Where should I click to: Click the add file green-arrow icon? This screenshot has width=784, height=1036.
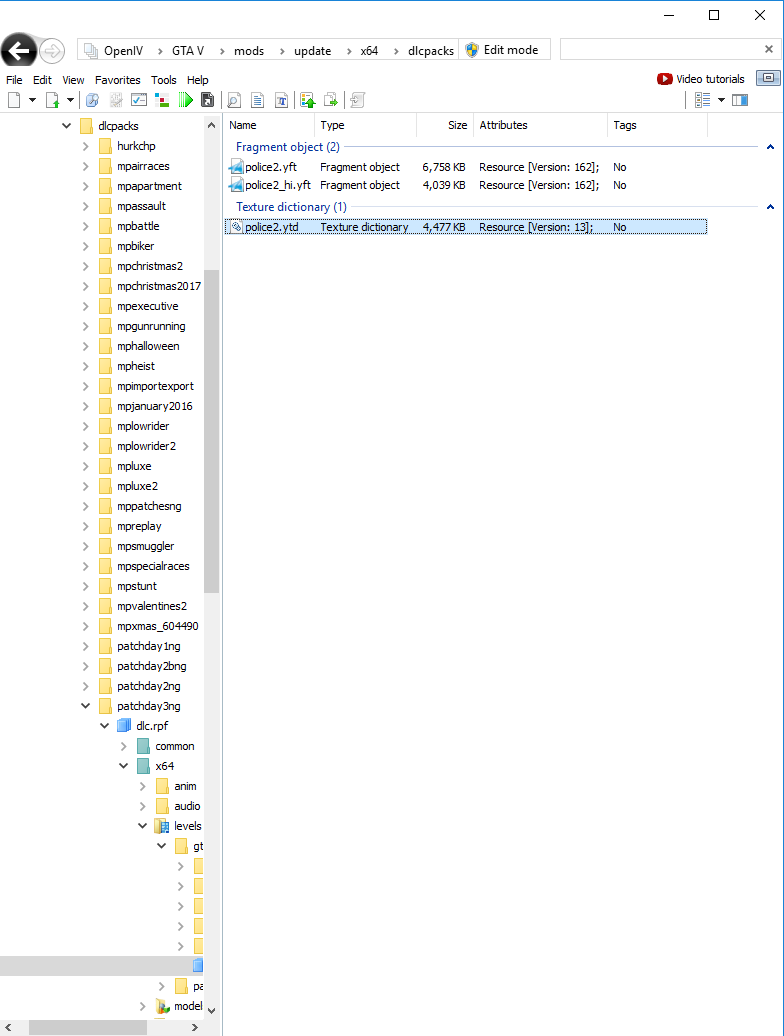pos(52,100)
